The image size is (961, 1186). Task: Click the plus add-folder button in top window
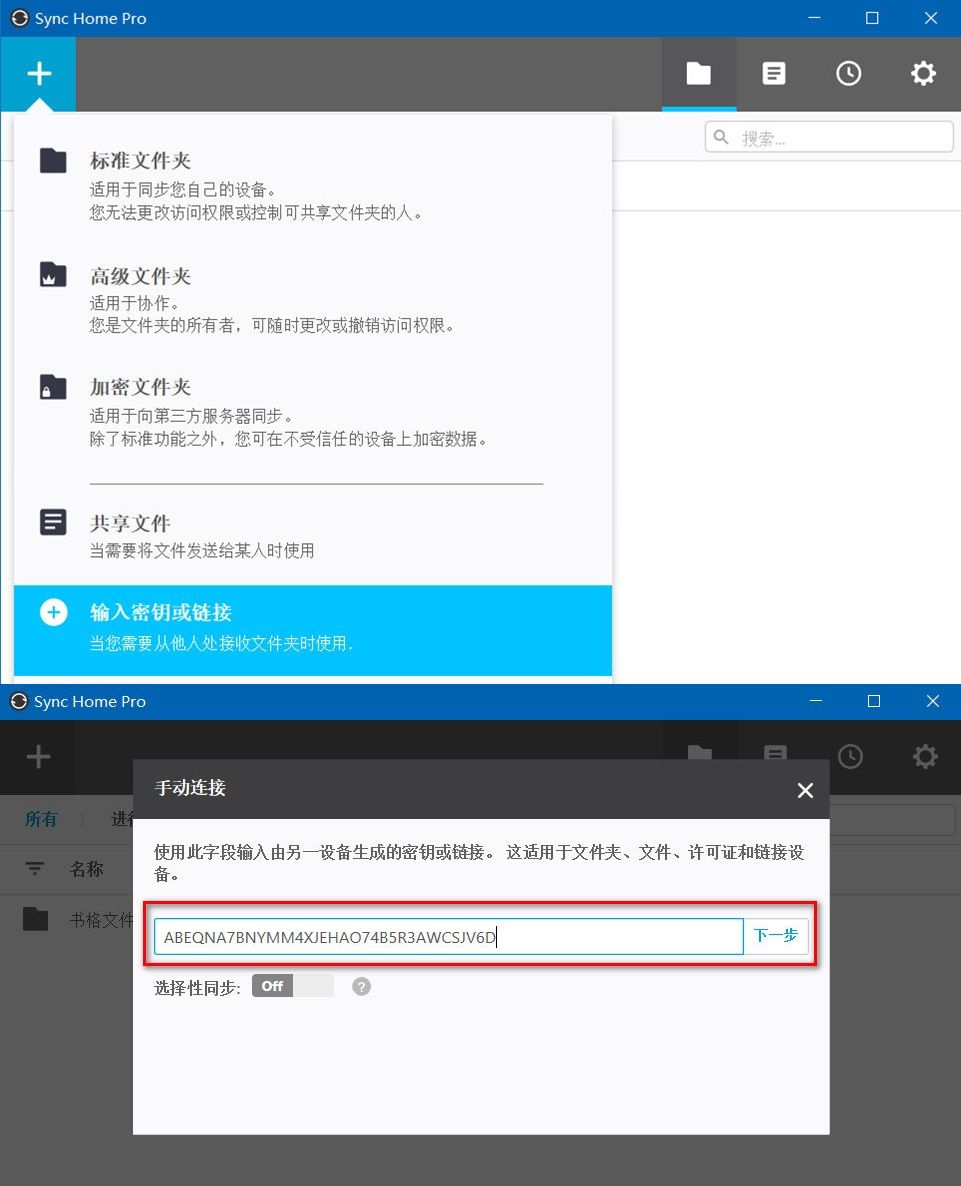pos(39,73)
